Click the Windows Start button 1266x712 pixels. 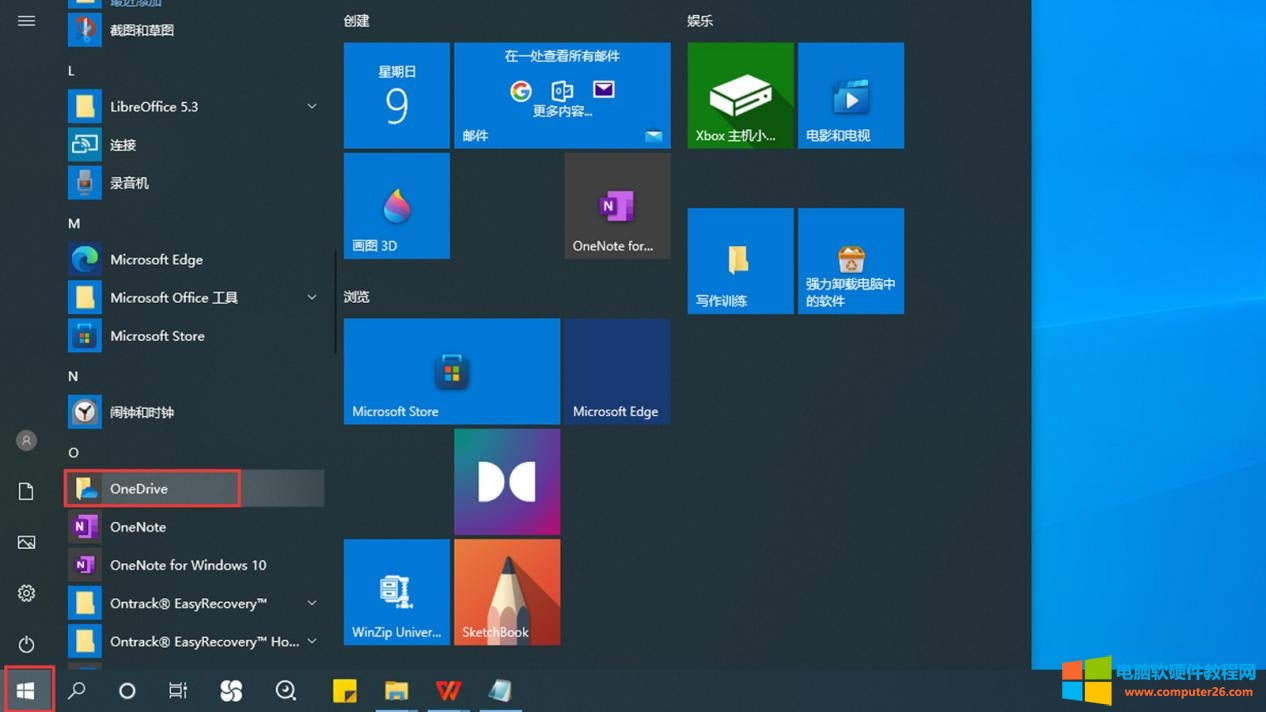(x=26, y=690)
